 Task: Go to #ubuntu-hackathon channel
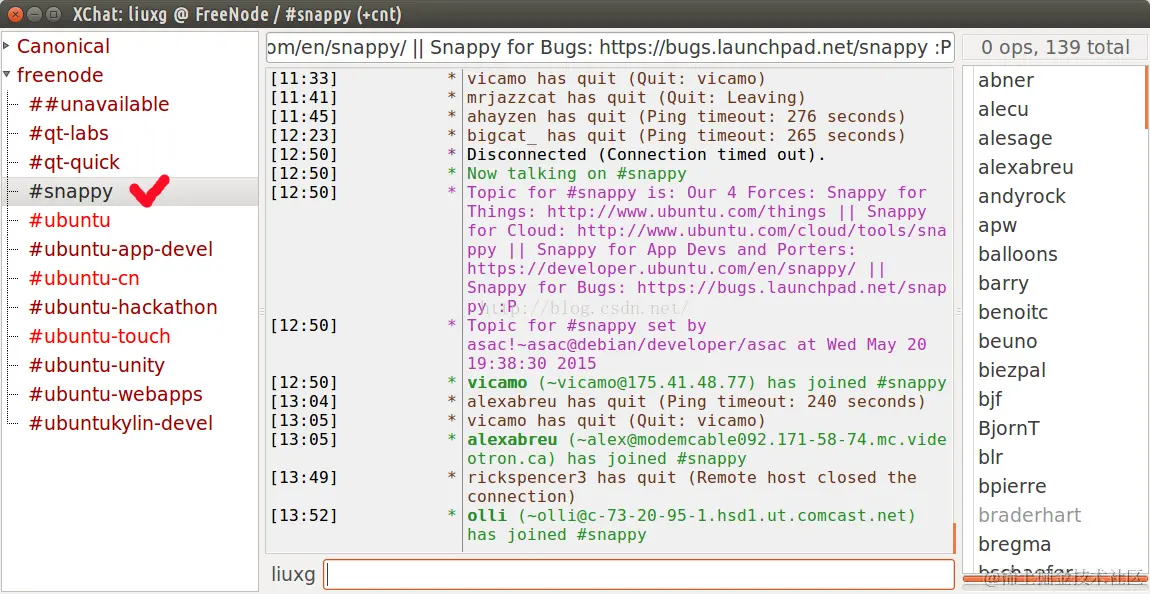(123, 307)
